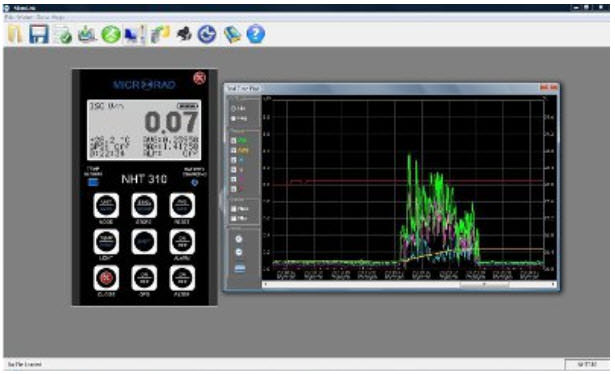Click the 0.07 reading on the LCD
The width and height of the screenshot is (615, 374).
point(172,122)
